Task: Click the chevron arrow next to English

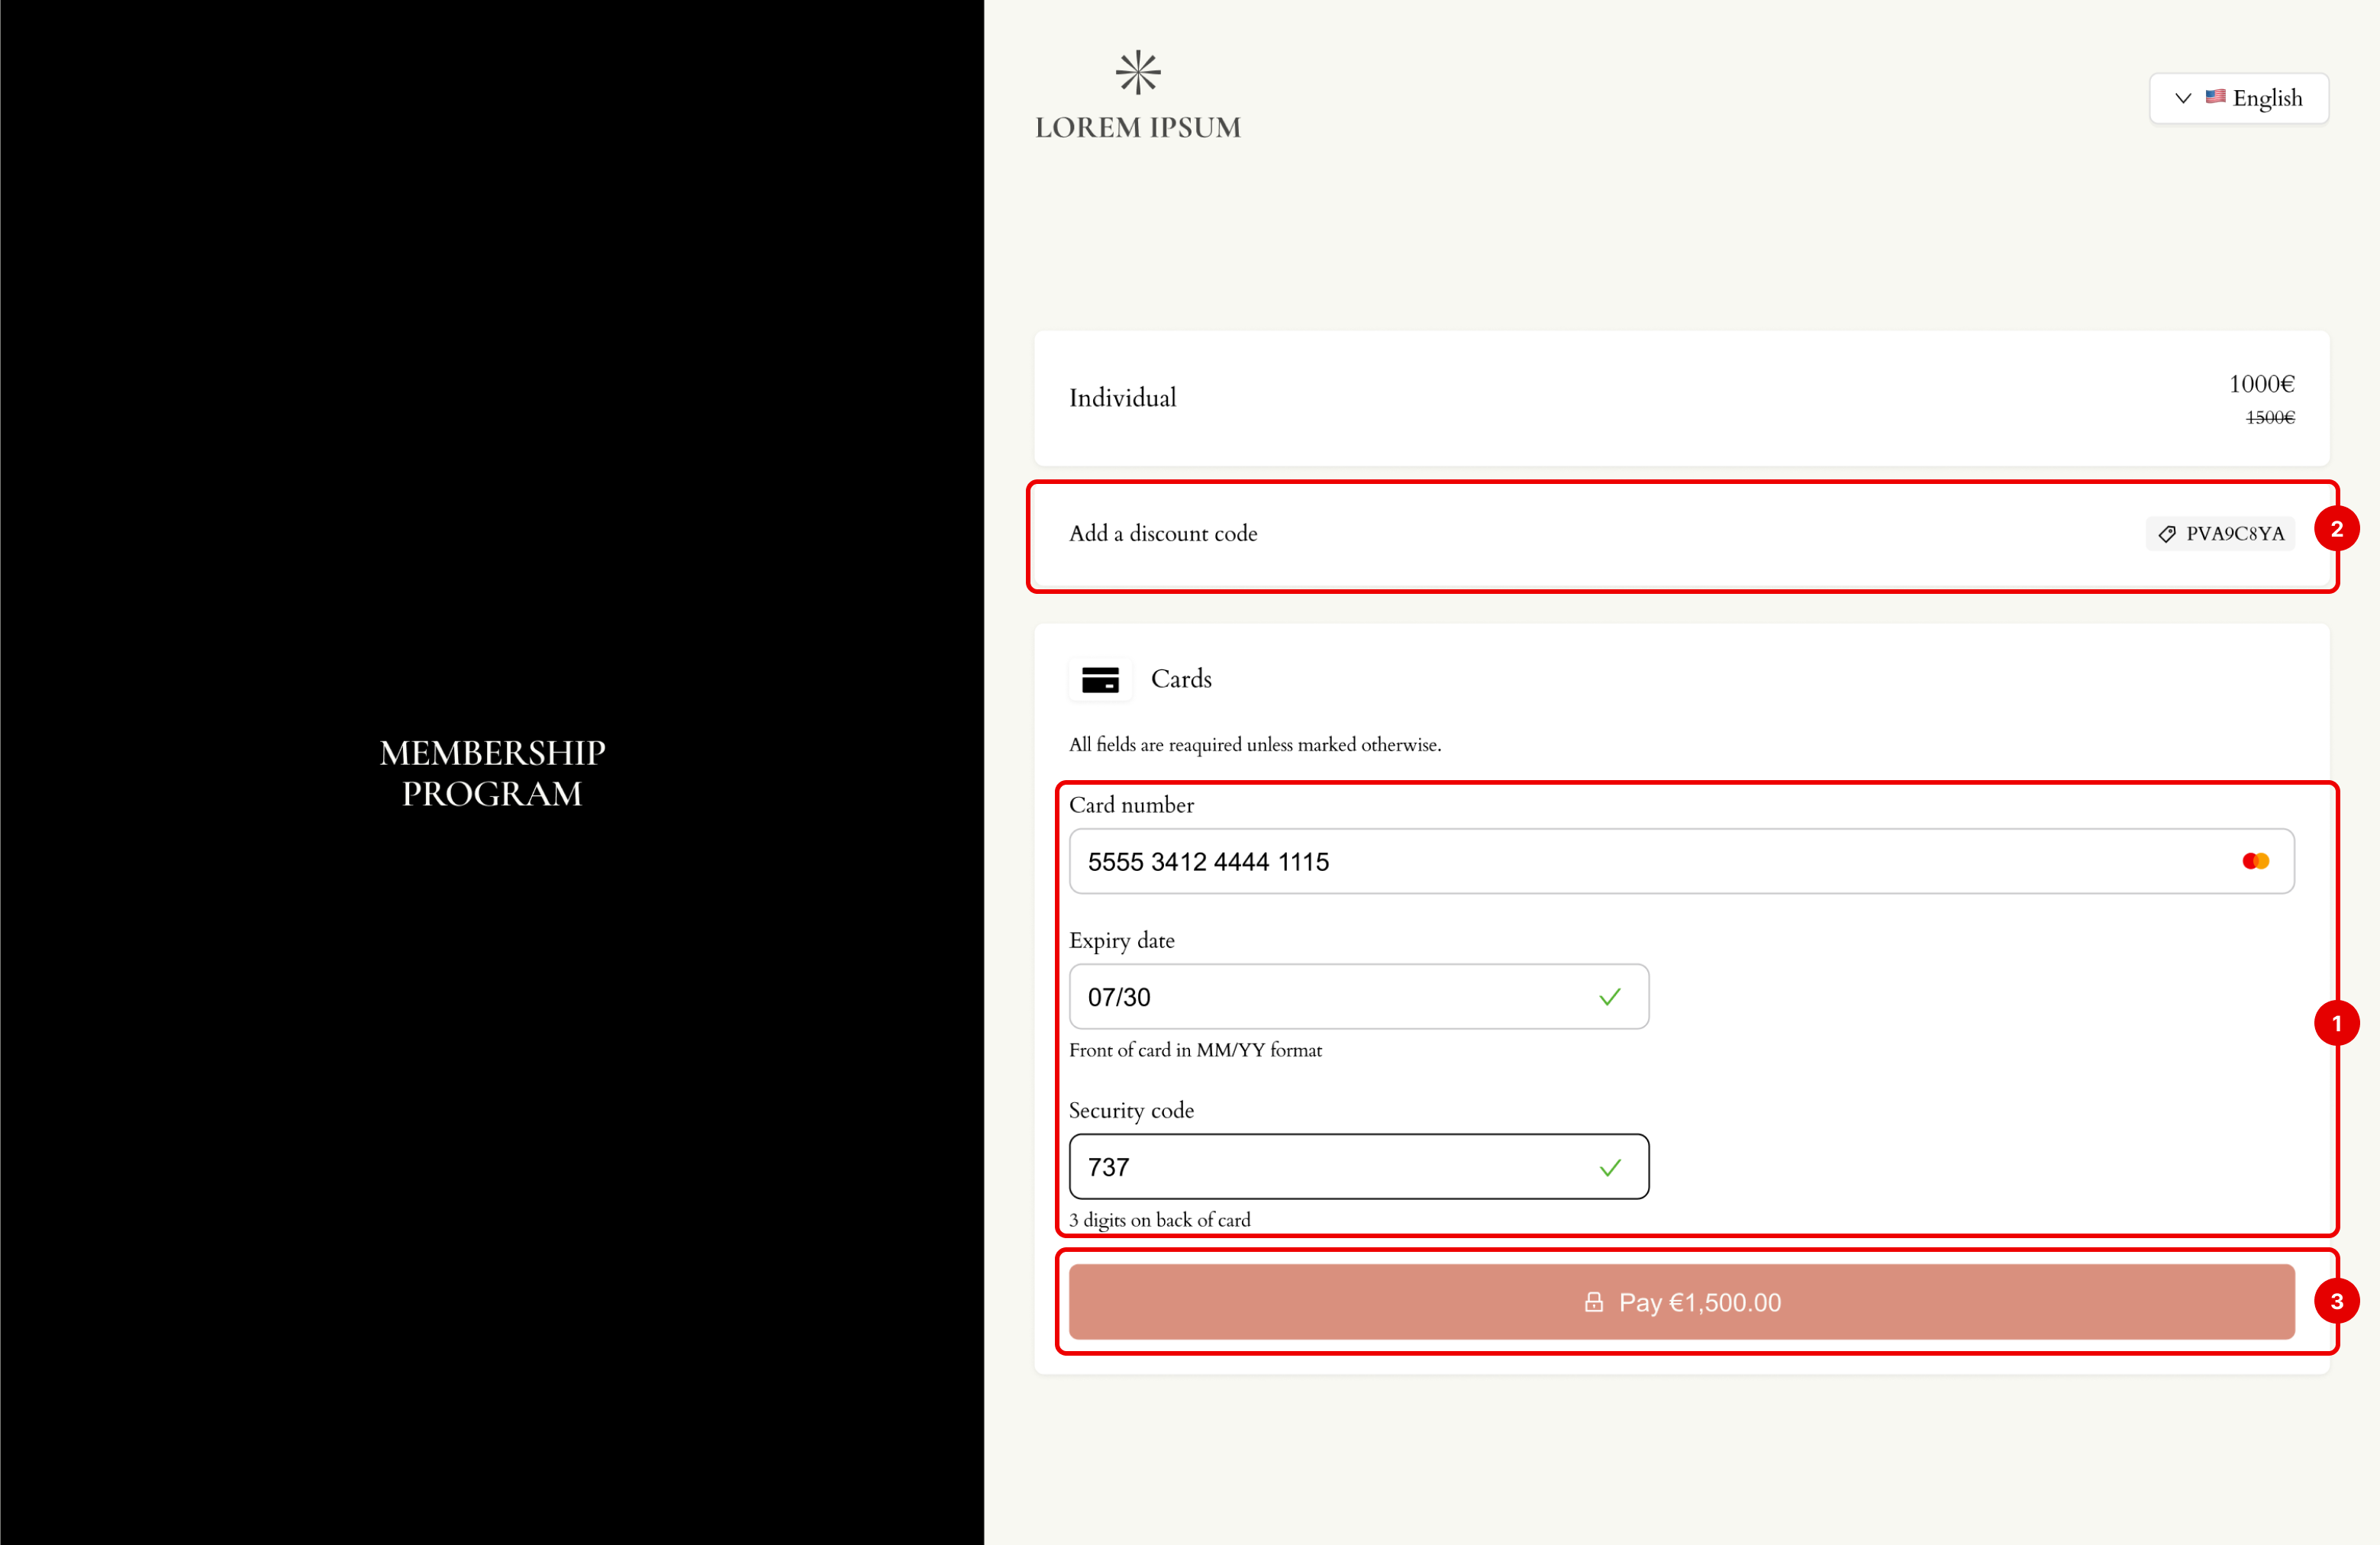Action: (2182, 98)
